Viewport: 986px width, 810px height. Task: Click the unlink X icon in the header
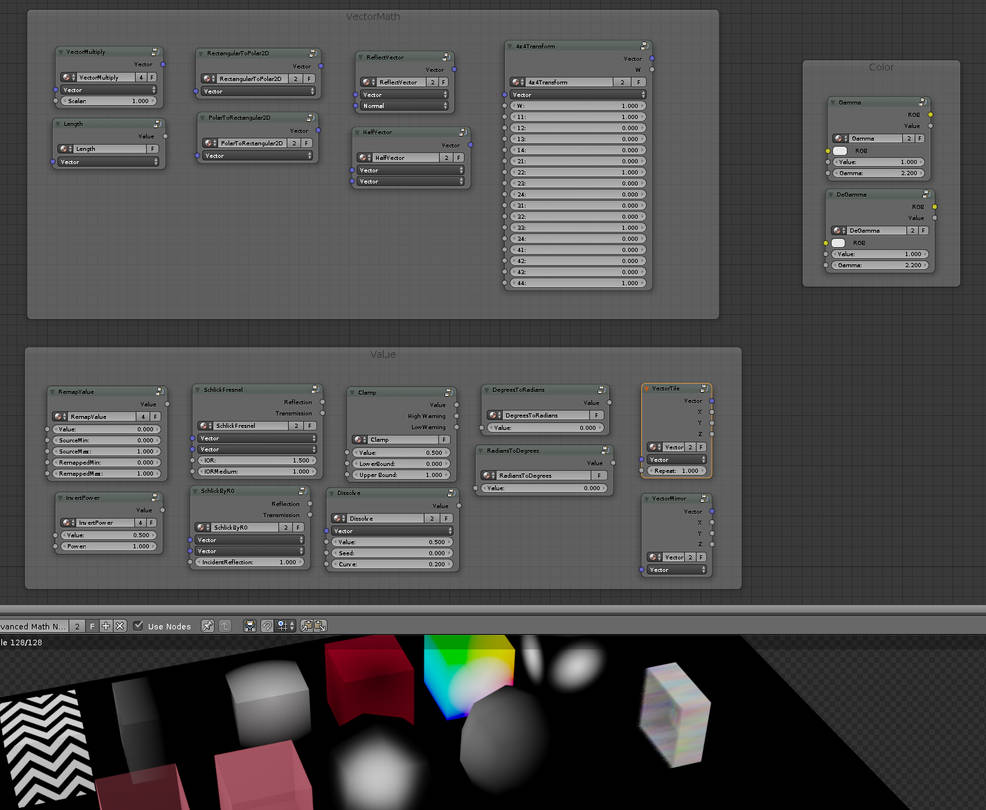120,626
